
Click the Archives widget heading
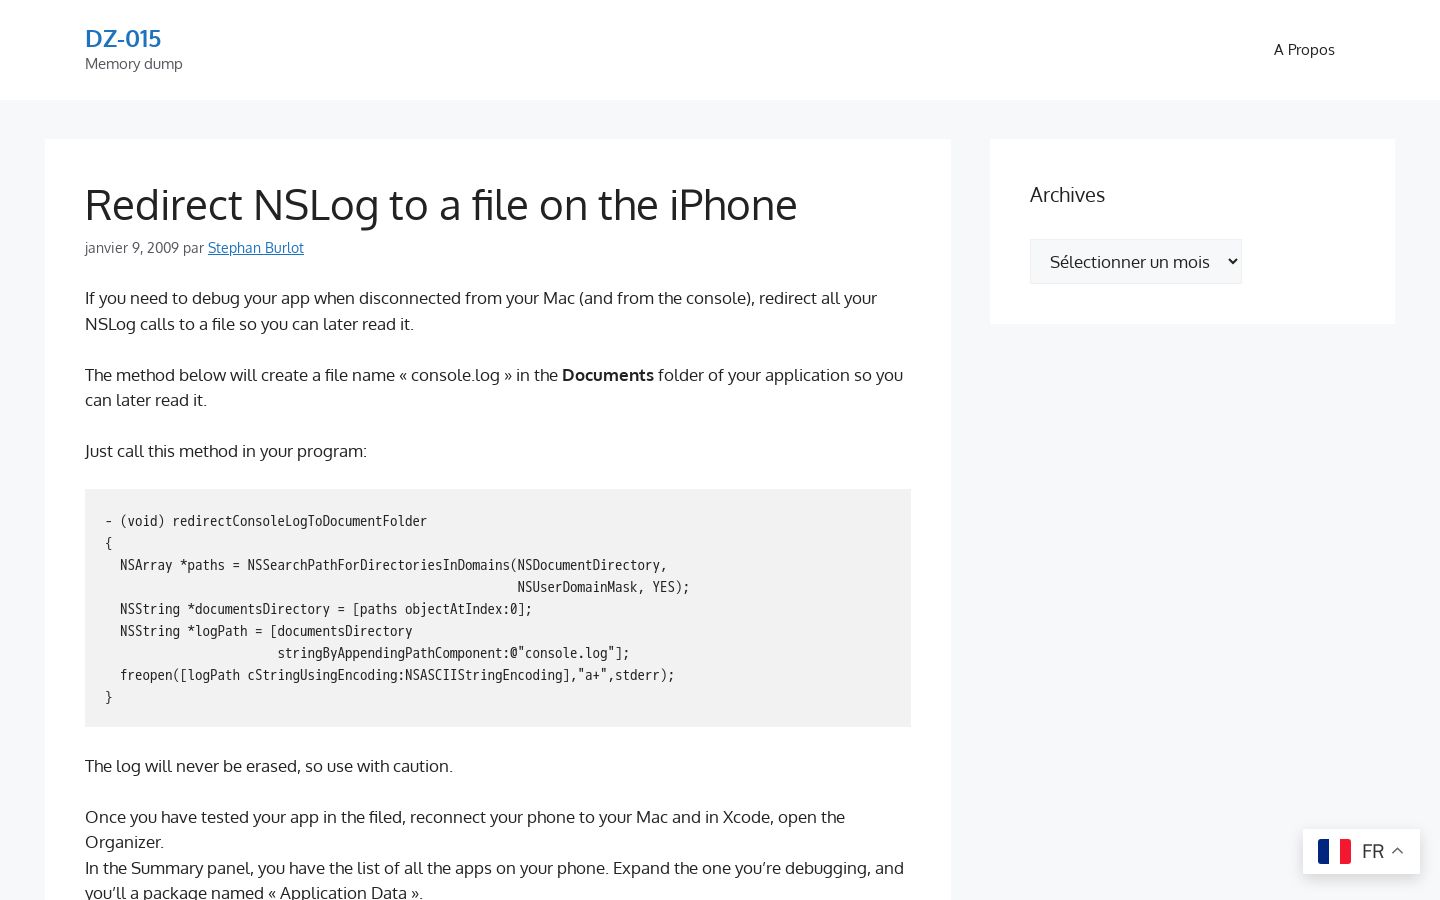coord(1067,195)
